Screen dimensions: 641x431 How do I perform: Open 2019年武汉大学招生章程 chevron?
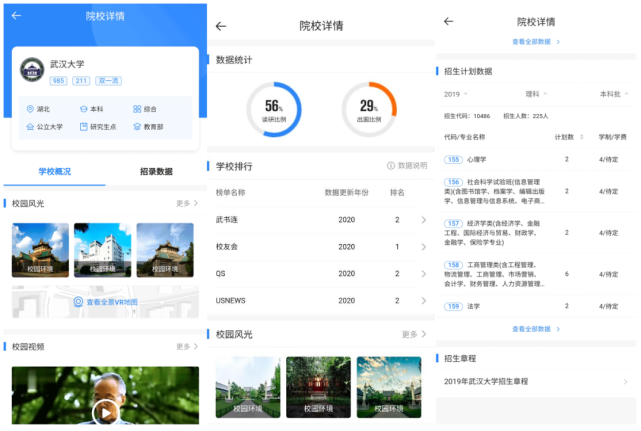tap(625, 382)
